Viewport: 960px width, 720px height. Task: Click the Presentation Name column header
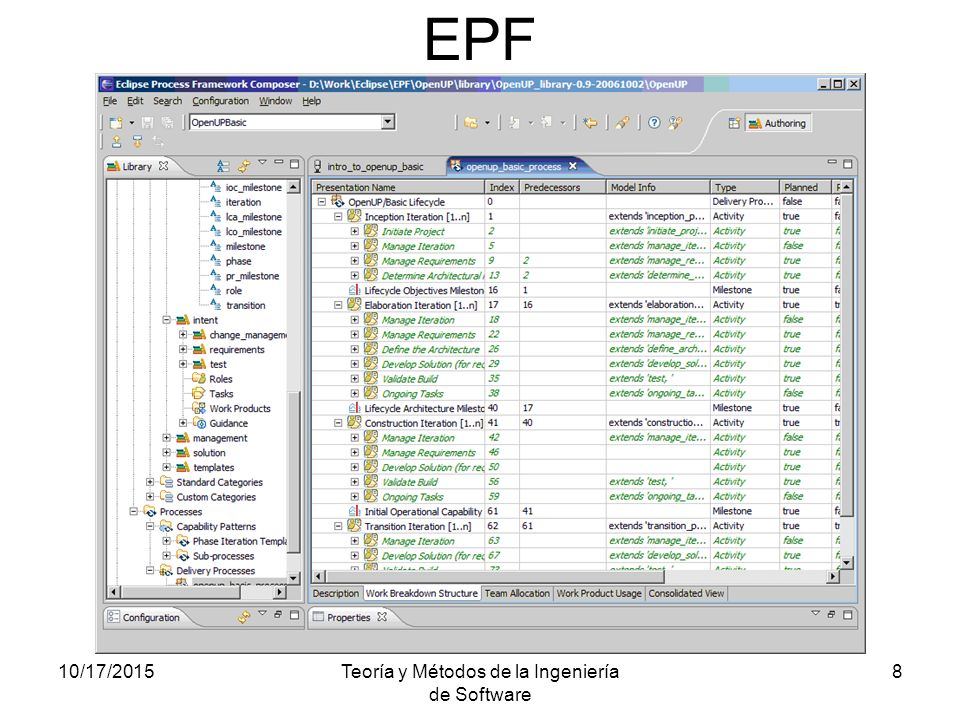(398, 187)
